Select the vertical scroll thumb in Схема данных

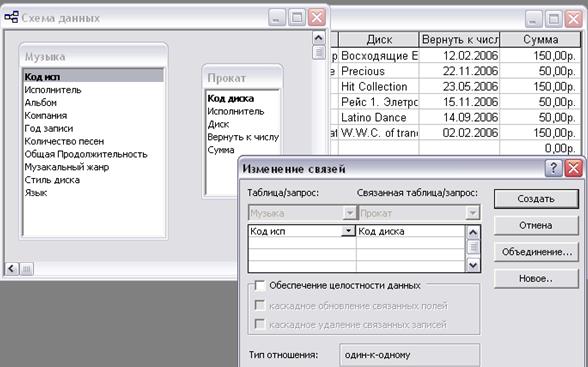point(318,52)
